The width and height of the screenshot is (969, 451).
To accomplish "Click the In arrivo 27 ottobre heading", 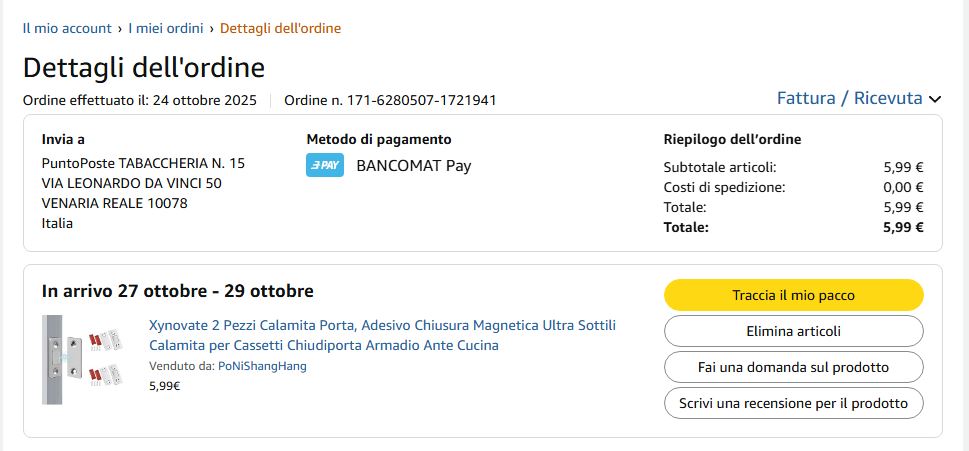I will 178,291.
